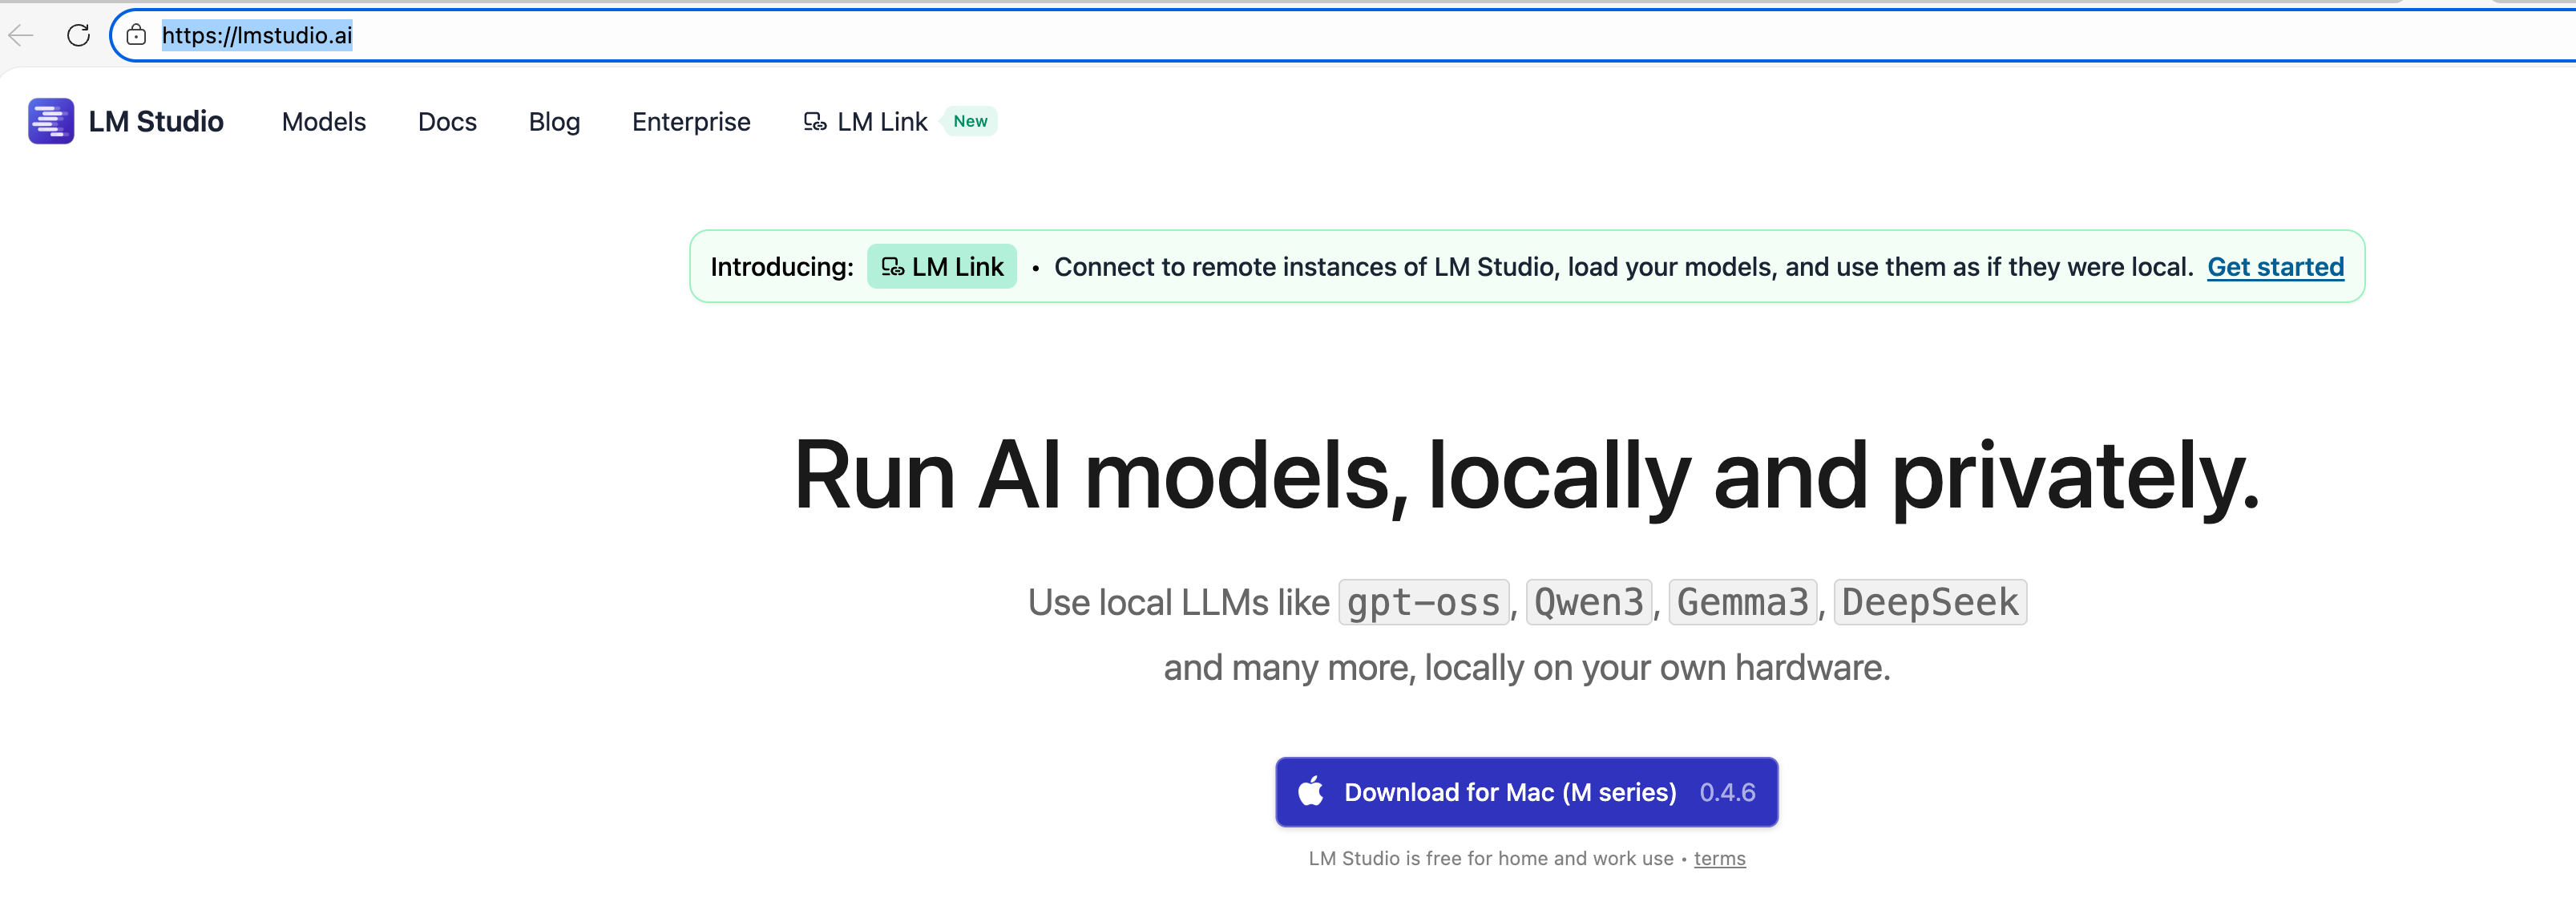
Task: Click the site info lock icon
Action: point(137,36)
